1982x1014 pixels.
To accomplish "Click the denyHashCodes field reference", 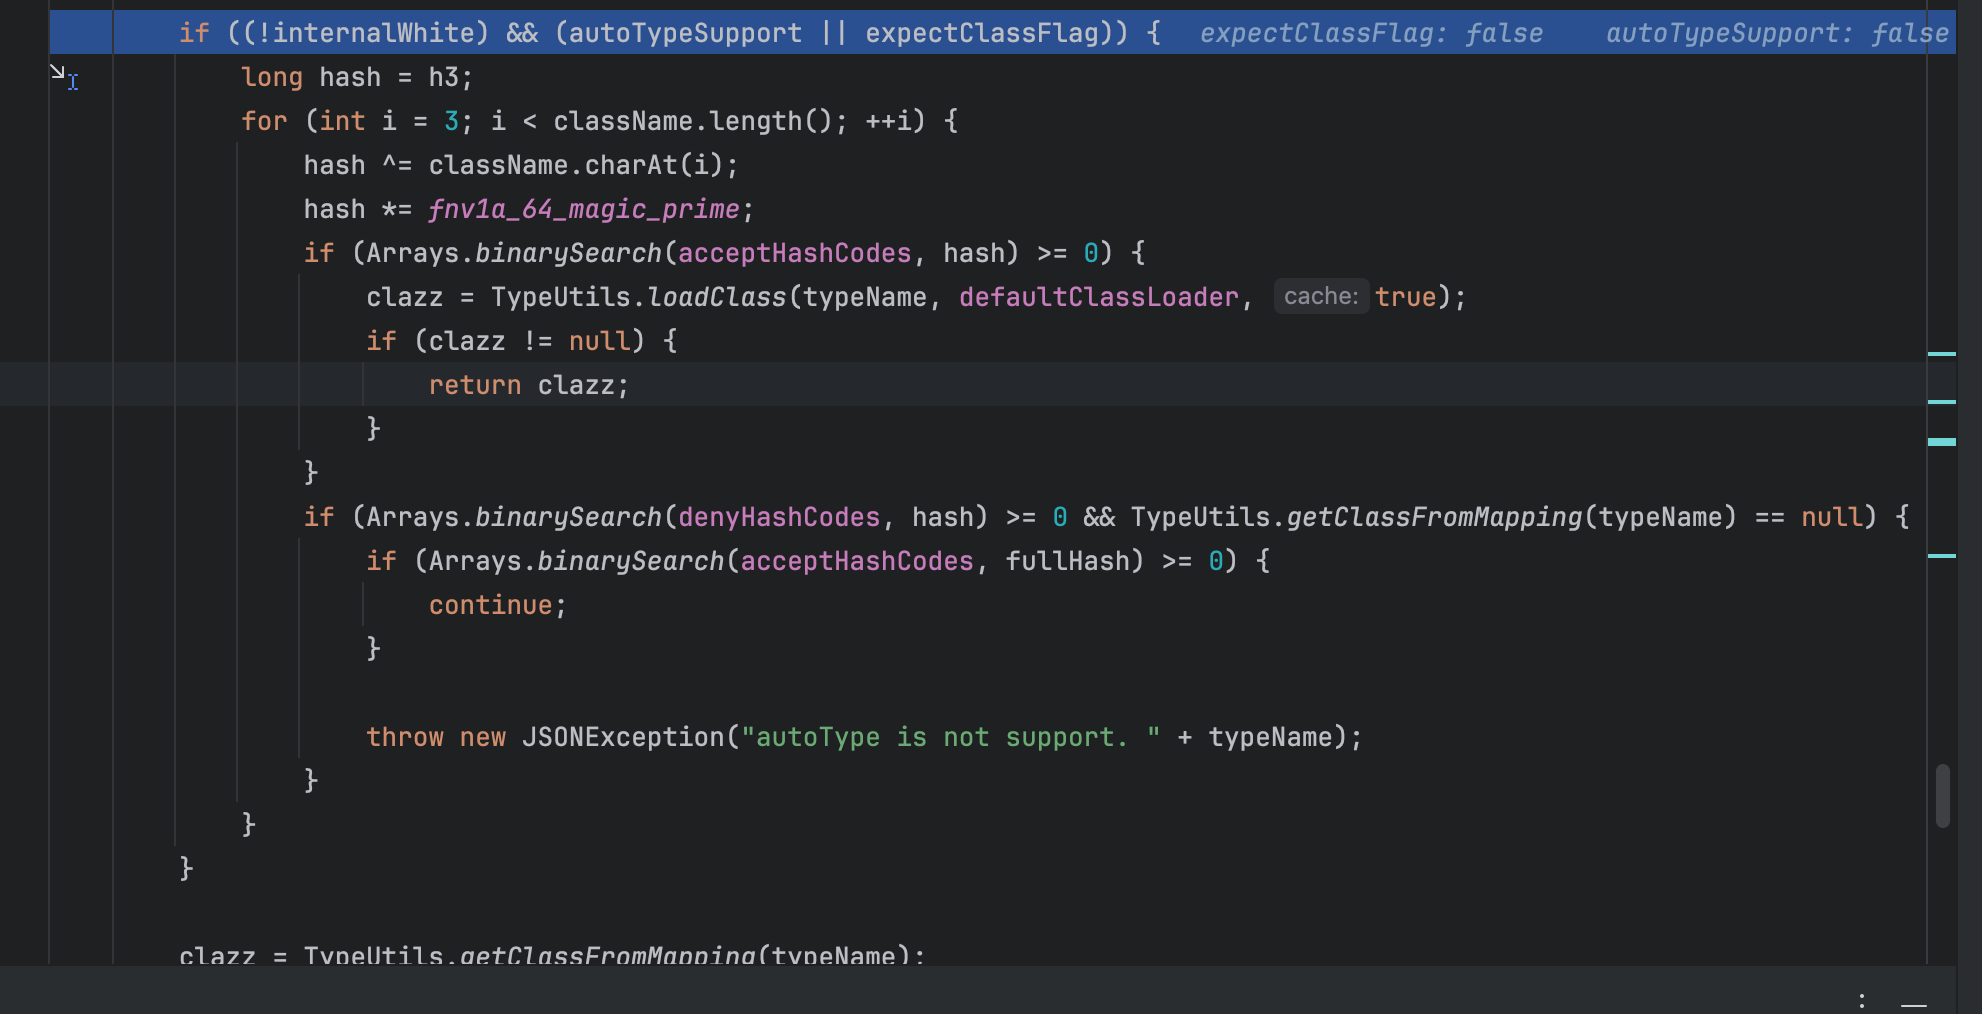I will tap(779, 517).
